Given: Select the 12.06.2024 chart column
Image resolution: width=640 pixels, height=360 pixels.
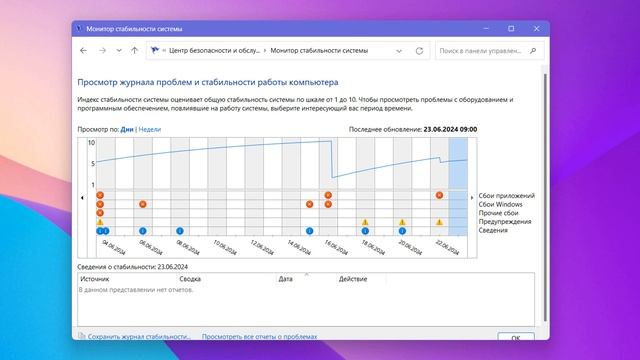Looking at the screenshot, I should click(x=254, y=187).
